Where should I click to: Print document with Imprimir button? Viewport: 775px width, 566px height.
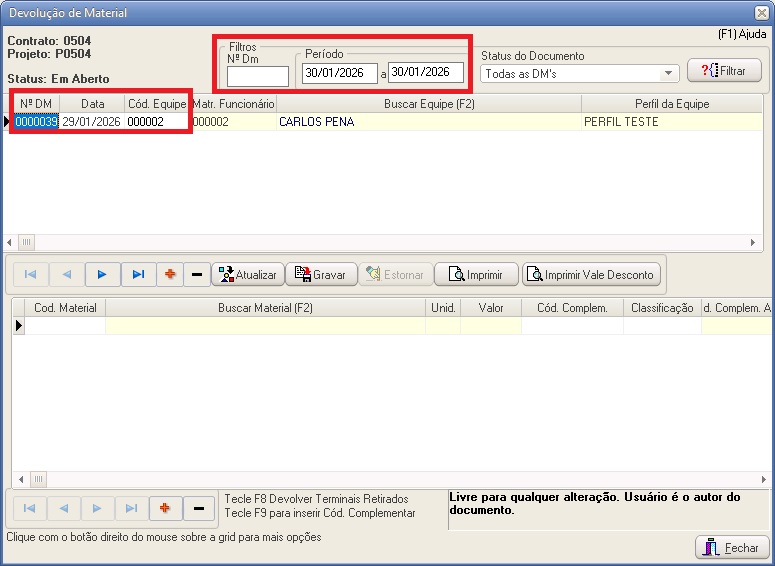click(x=482, y=274)
